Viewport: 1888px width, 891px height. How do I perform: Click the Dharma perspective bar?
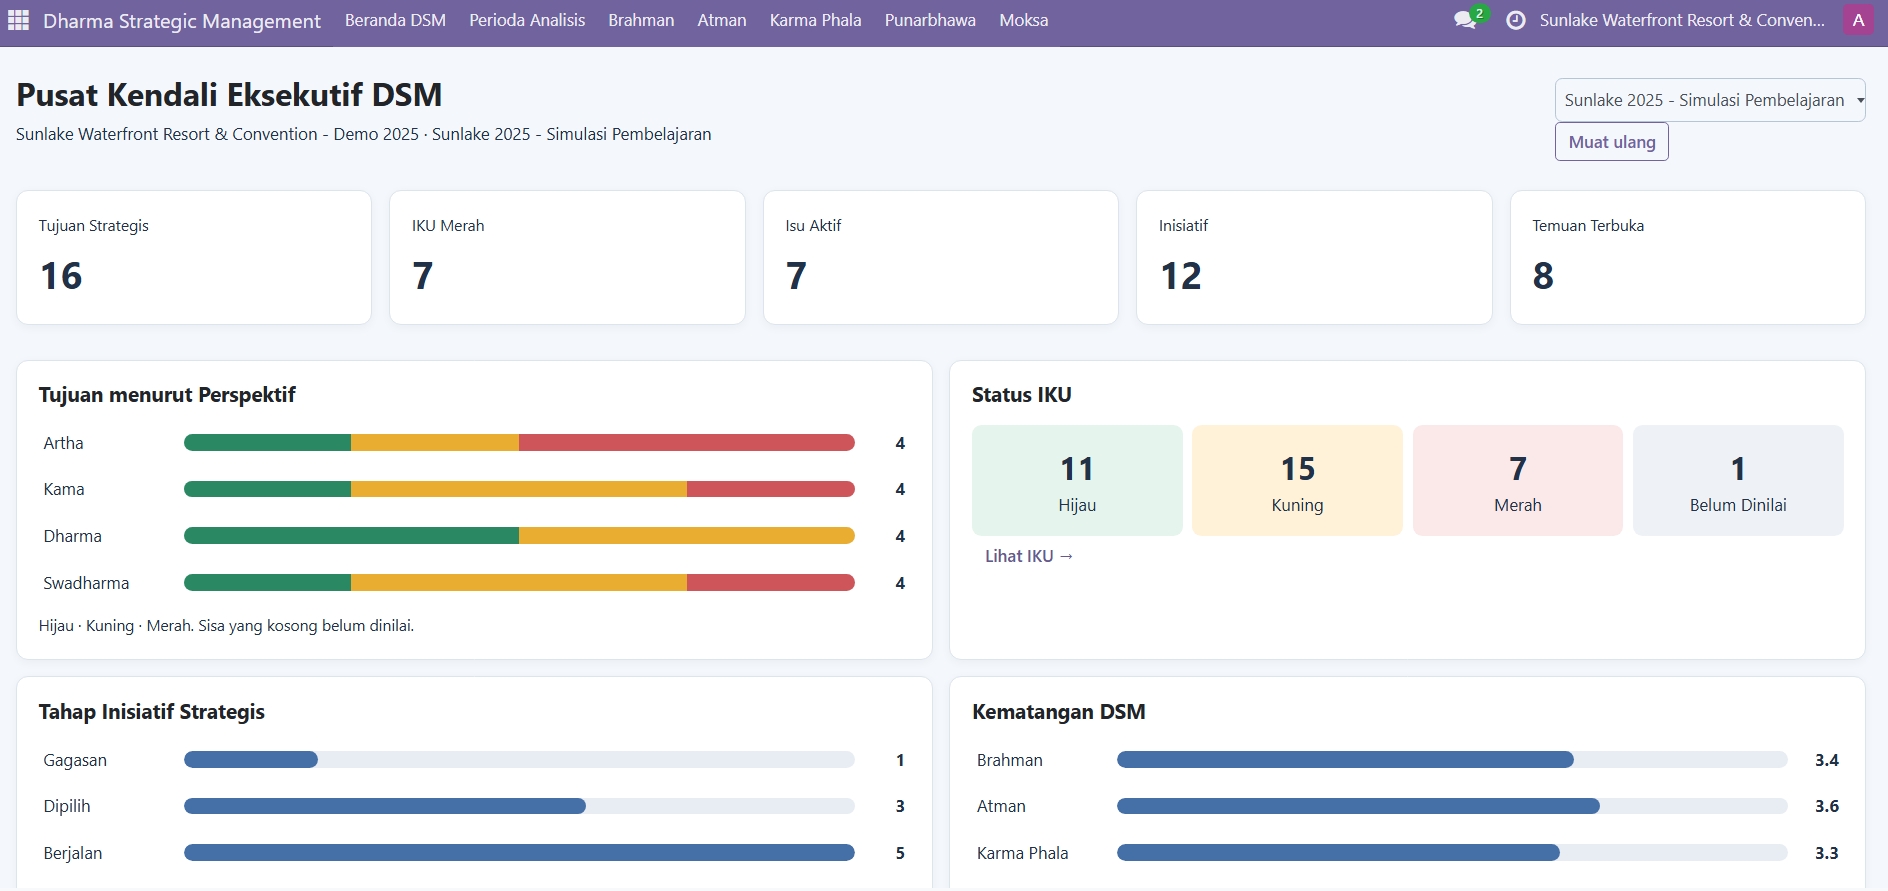click(x=519, y=536)
